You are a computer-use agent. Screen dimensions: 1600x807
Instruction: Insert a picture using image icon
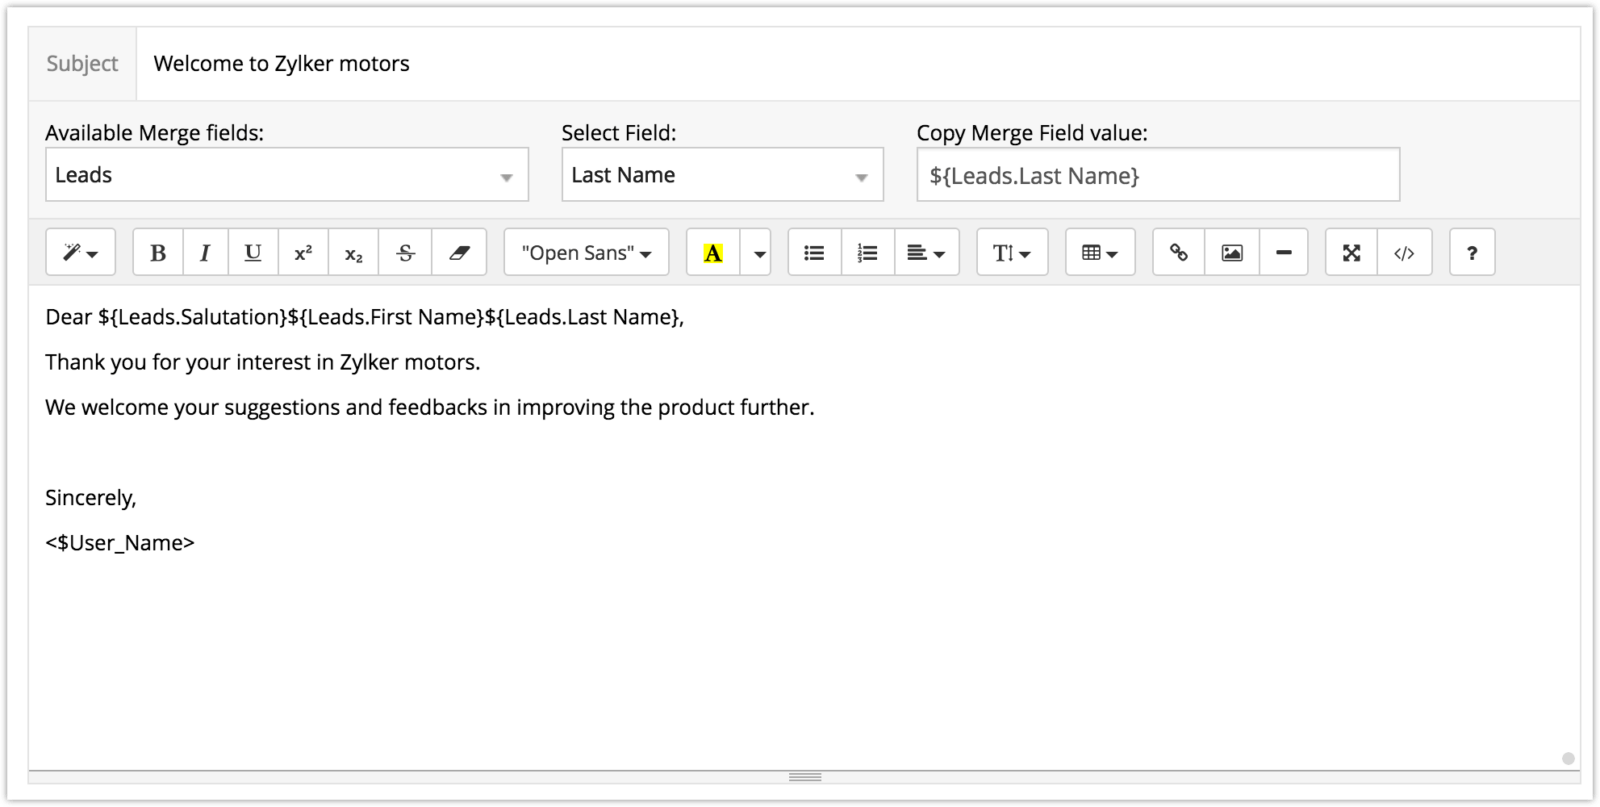(1232, 253)
